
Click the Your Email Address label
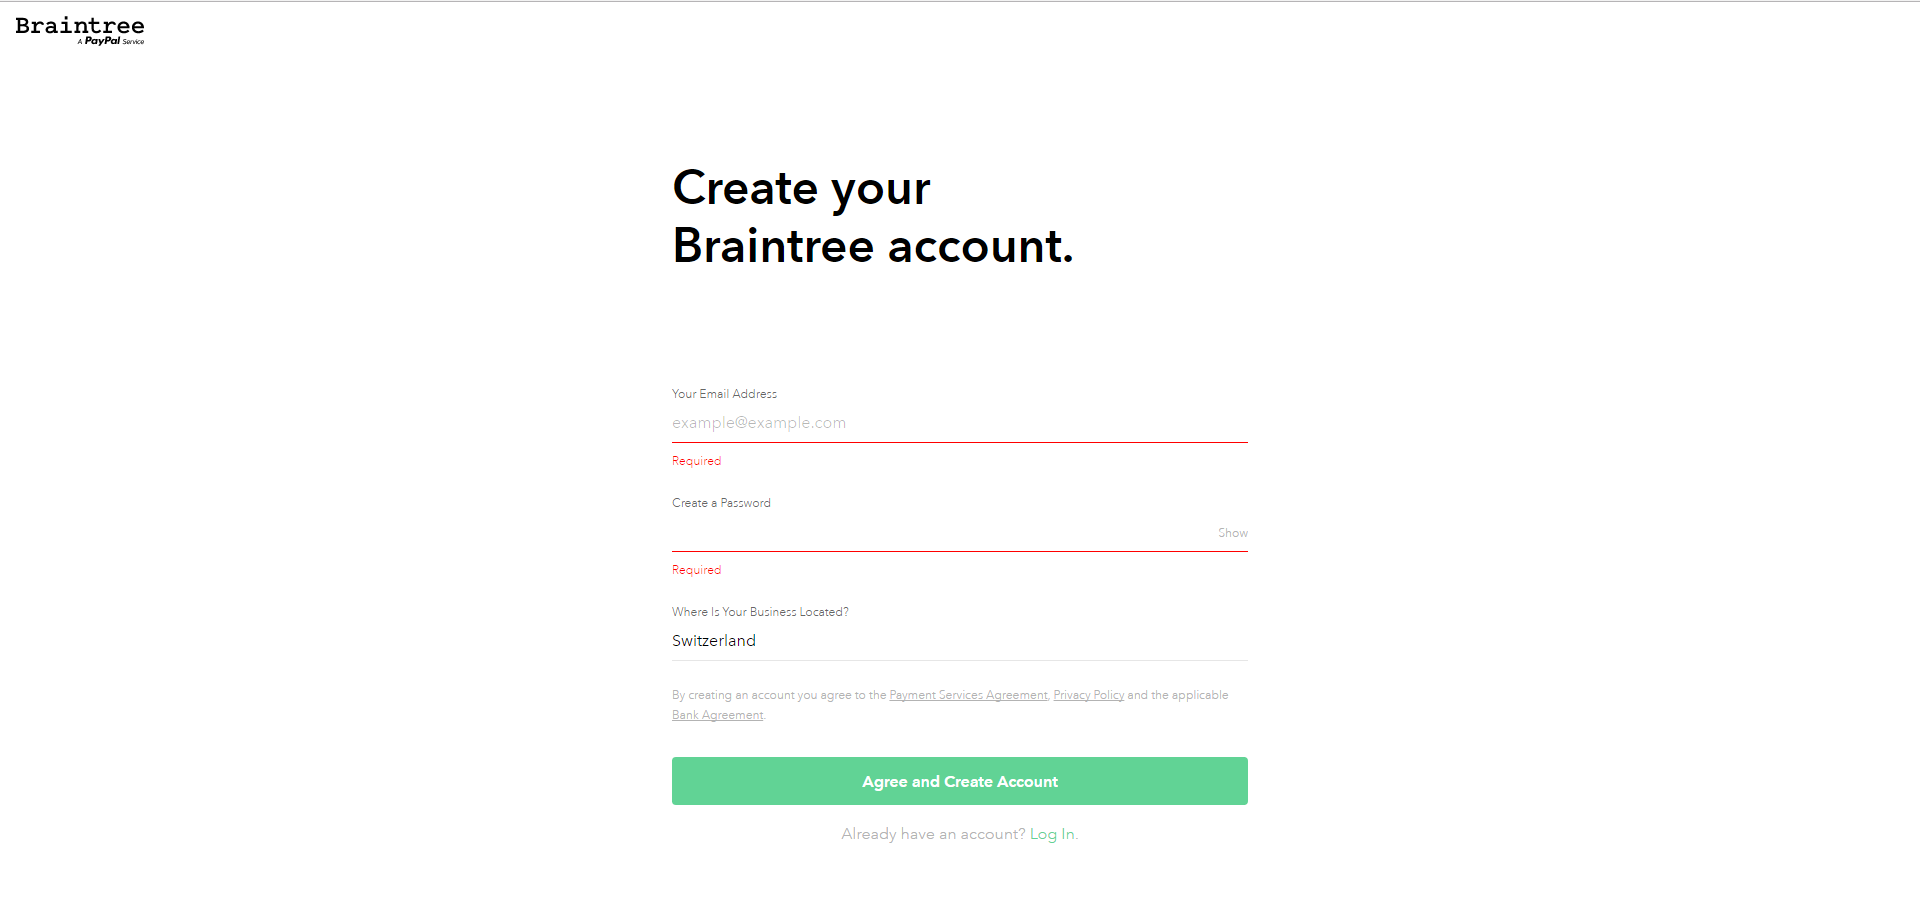[724, 393]
